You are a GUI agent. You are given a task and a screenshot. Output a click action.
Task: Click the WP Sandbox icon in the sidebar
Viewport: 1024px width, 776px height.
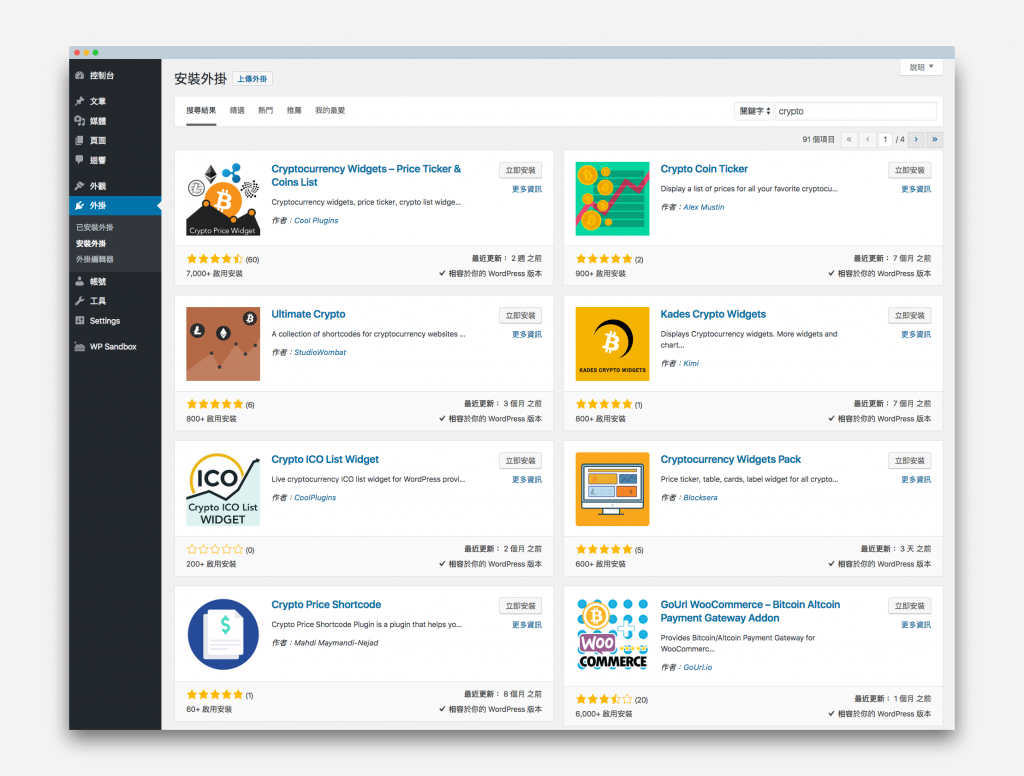(80, 346)
